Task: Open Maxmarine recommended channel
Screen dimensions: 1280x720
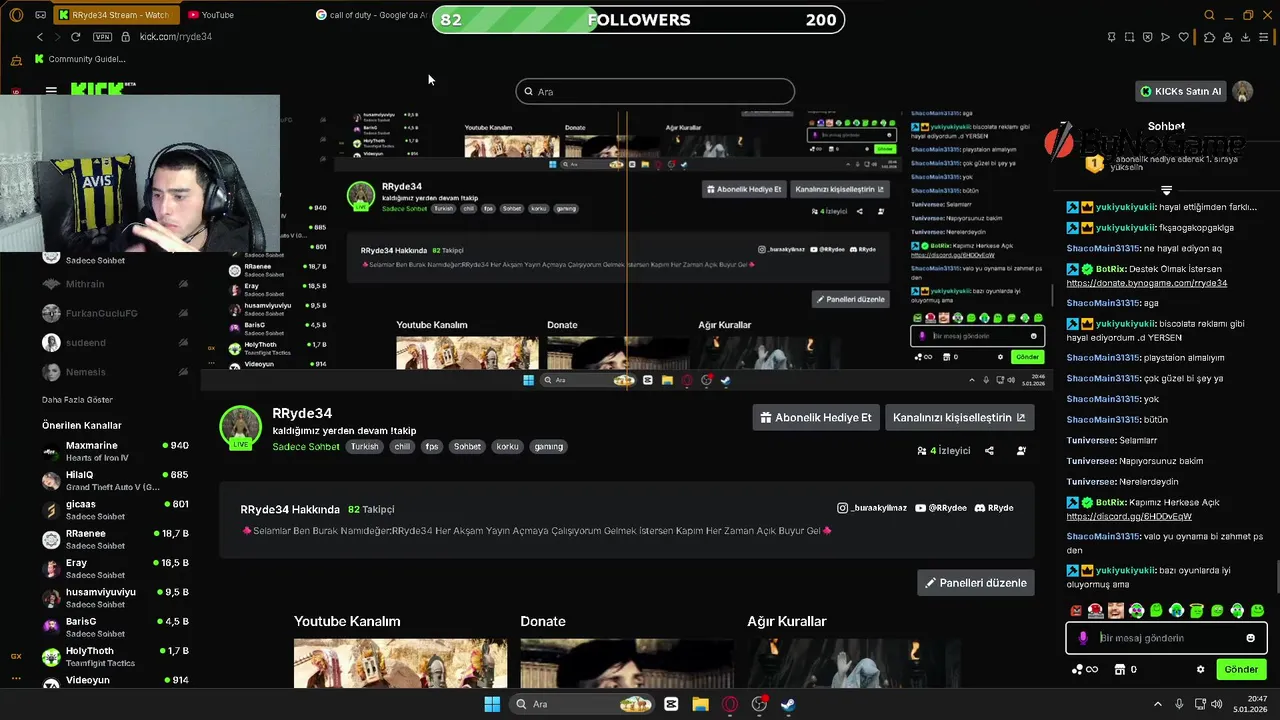Action: tap(115, 451)
